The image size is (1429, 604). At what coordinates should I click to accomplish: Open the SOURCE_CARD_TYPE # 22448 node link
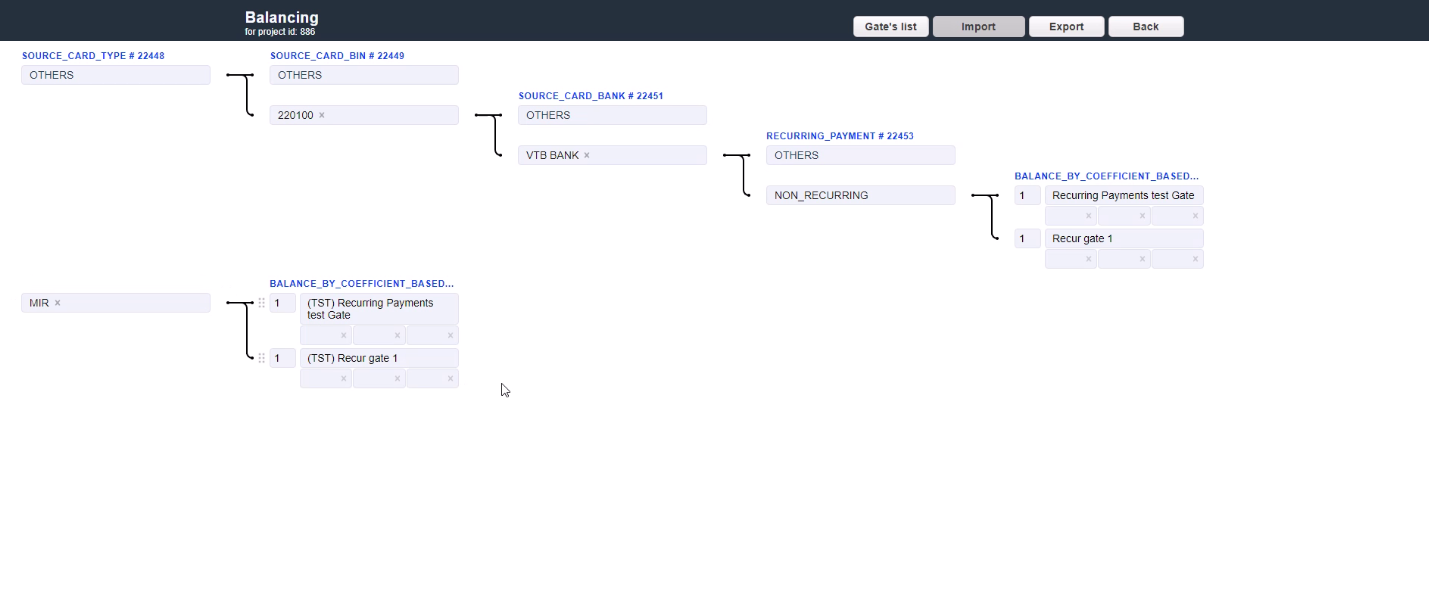tap(93, 56)
